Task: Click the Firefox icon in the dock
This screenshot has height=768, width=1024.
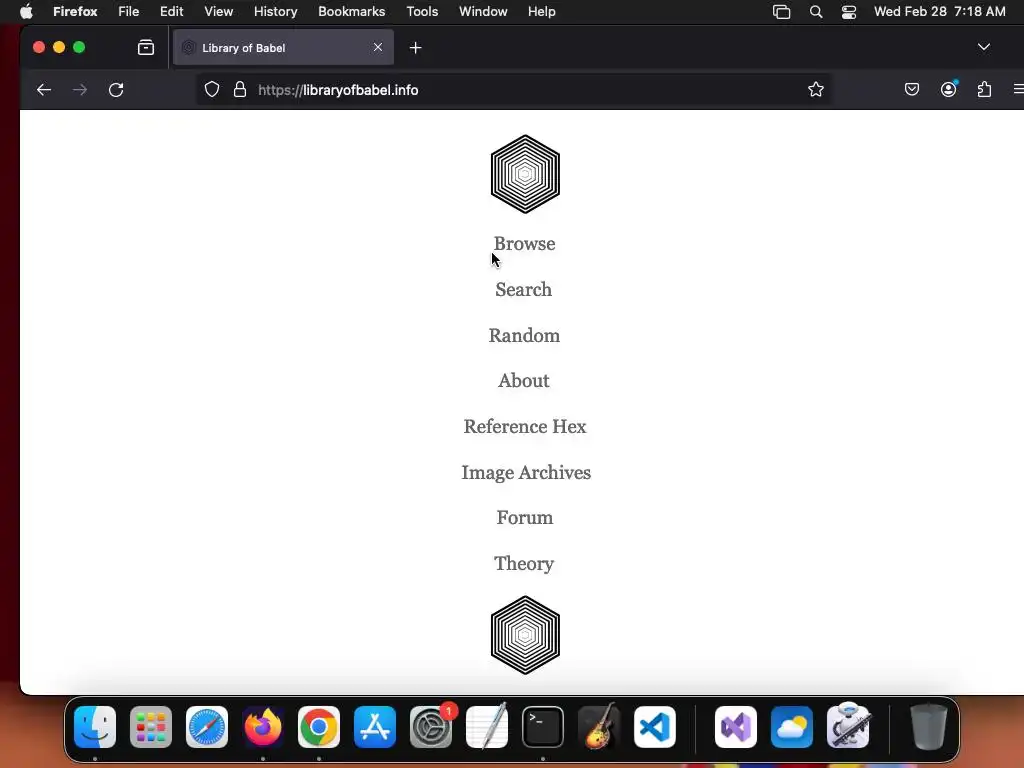Action: click(x=263, y=727)
